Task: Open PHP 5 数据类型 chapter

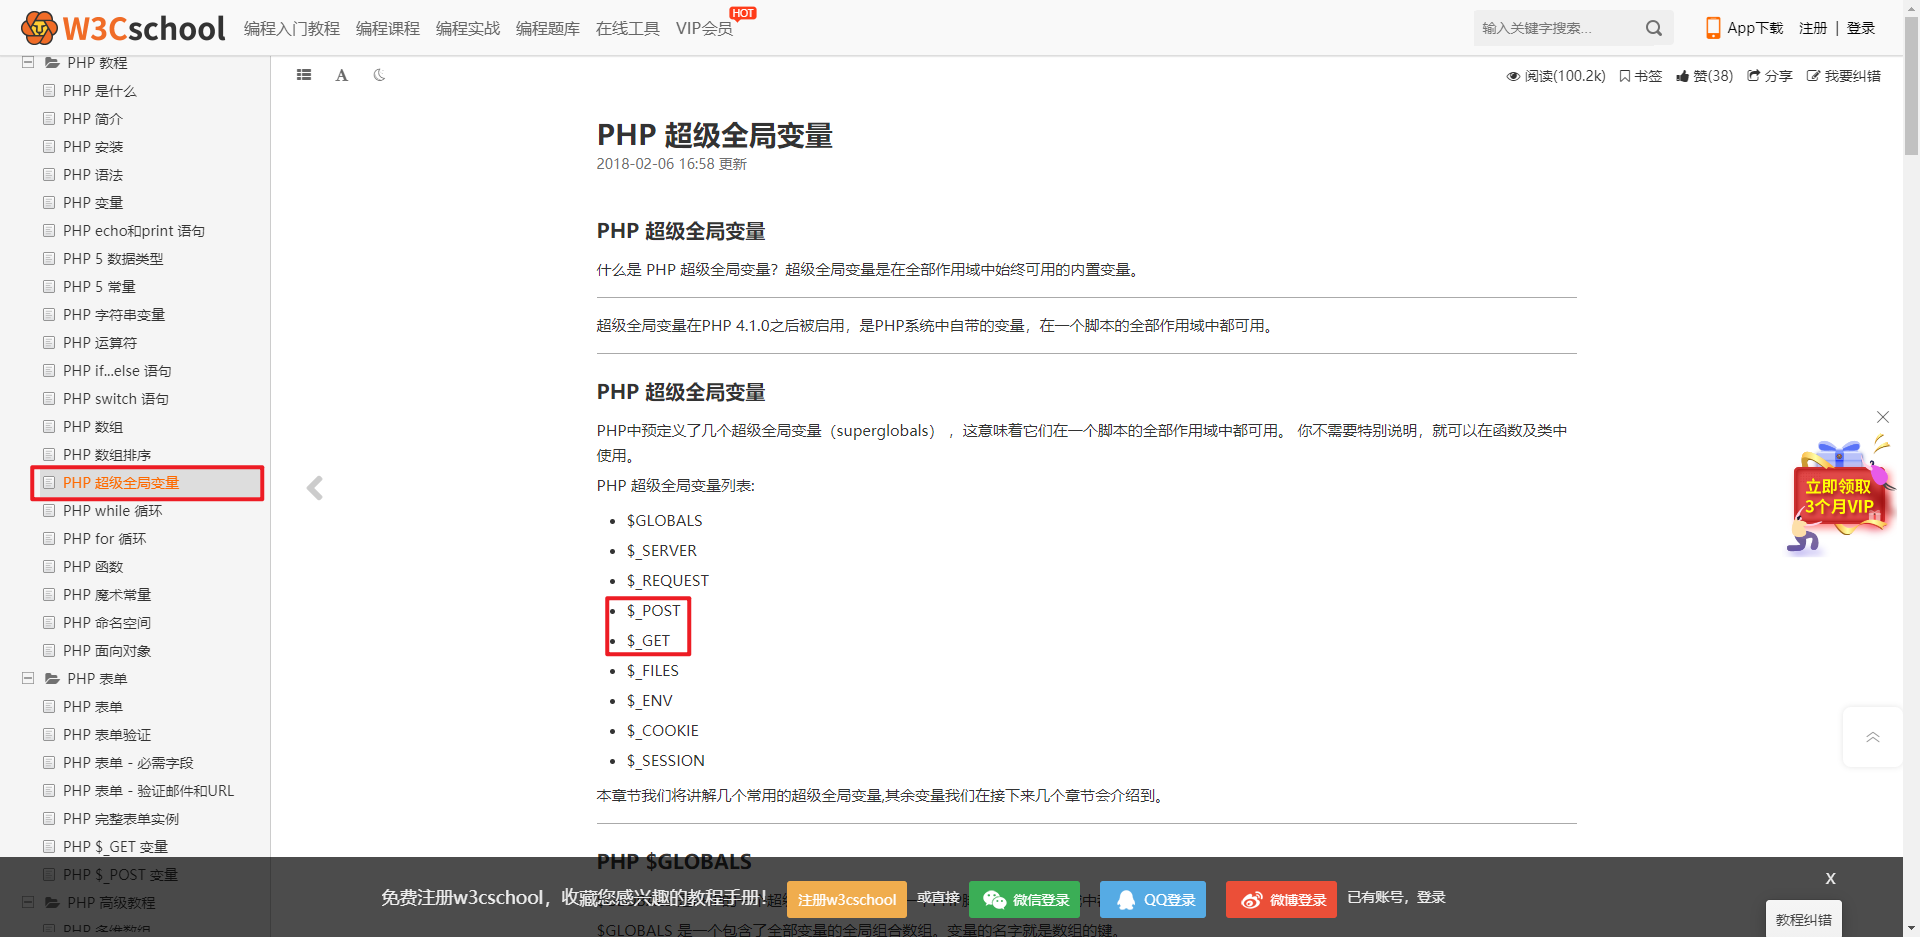Action: click(113, 259)
